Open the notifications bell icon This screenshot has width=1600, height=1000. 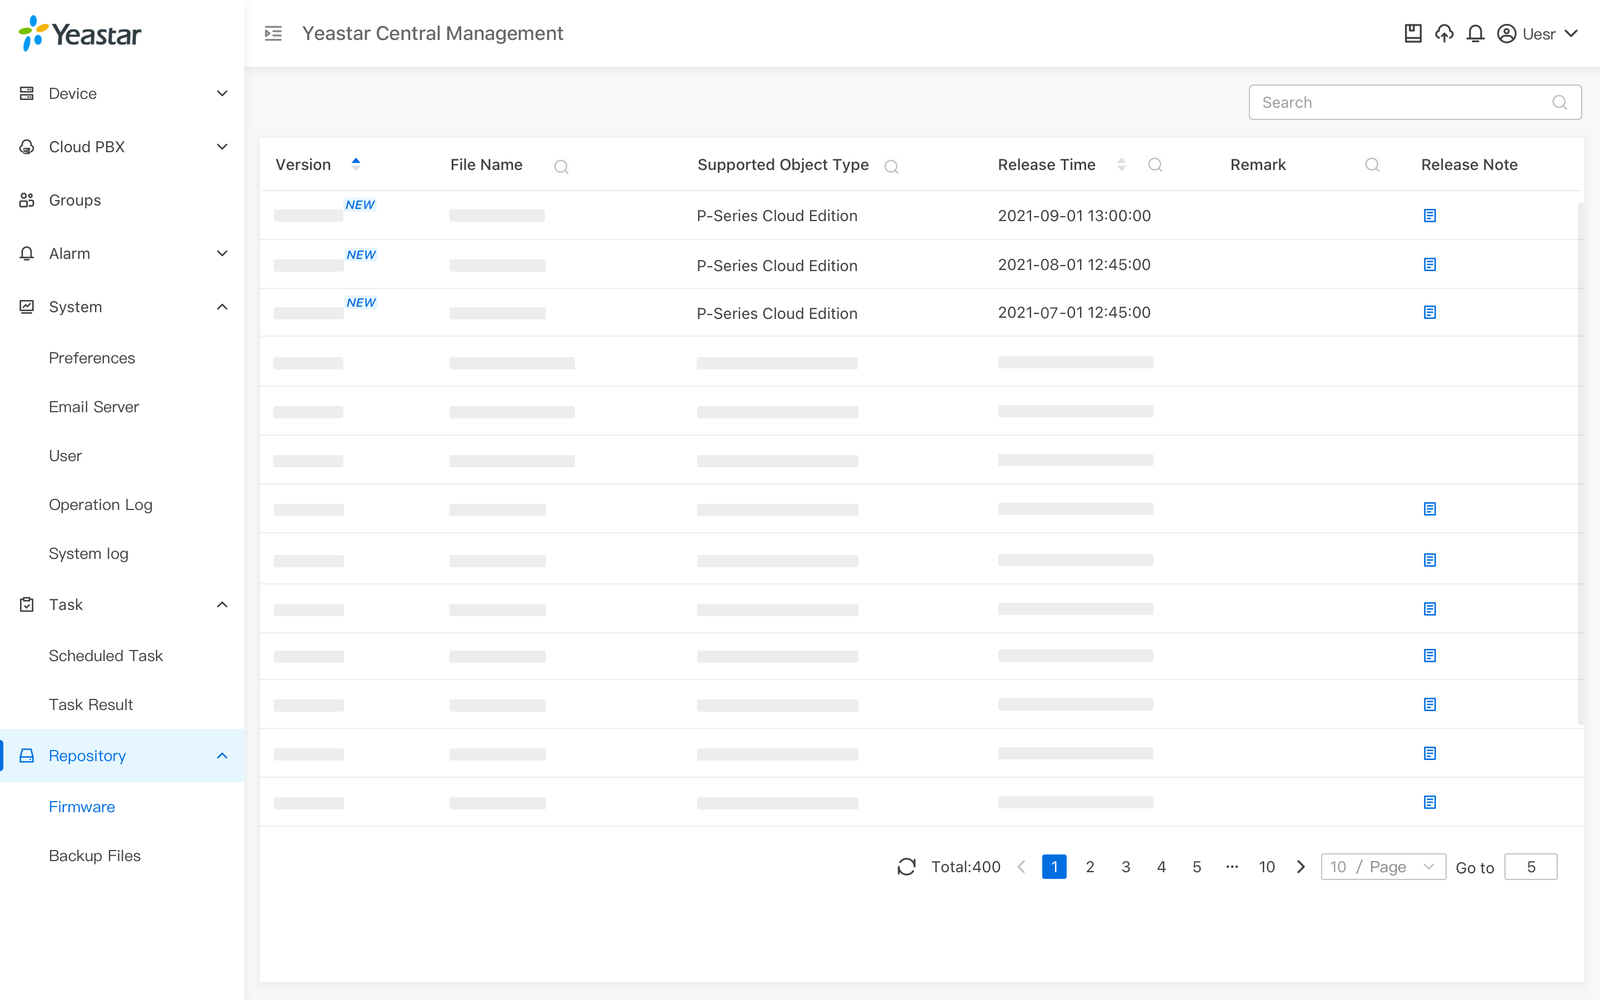pyautogui.click(x=1475, y=34)
